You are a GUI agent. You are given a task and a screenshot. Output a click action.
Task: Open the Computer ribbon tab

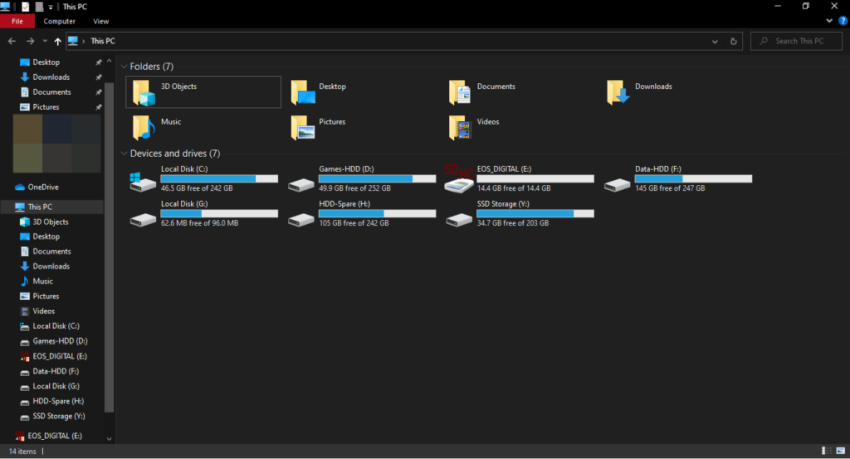(59, 21)
